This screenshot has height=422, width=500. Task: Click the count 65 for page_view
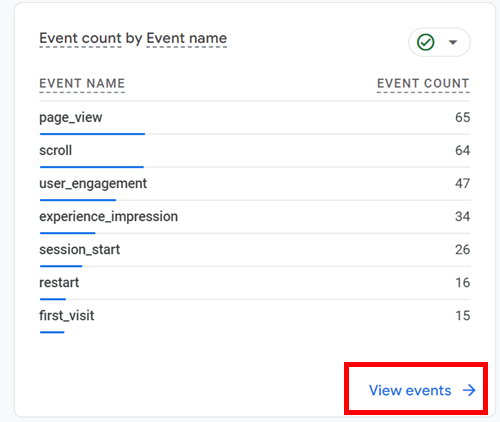pyautogui.click(x=463, y=117)
